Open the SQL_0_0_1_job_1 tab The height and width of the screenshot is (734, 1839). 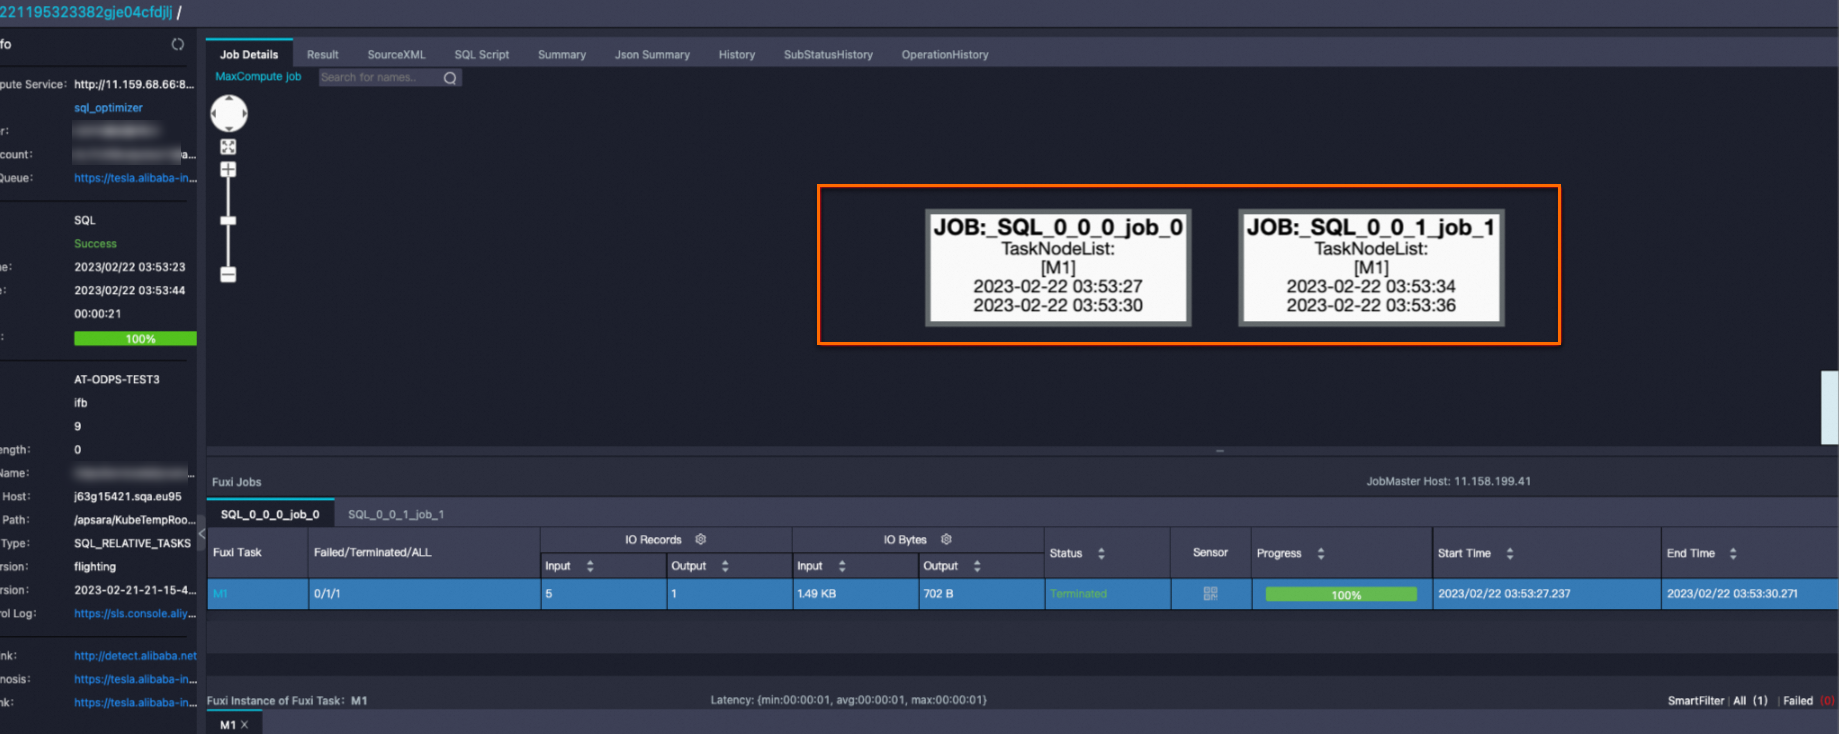[x=396, y=515]
